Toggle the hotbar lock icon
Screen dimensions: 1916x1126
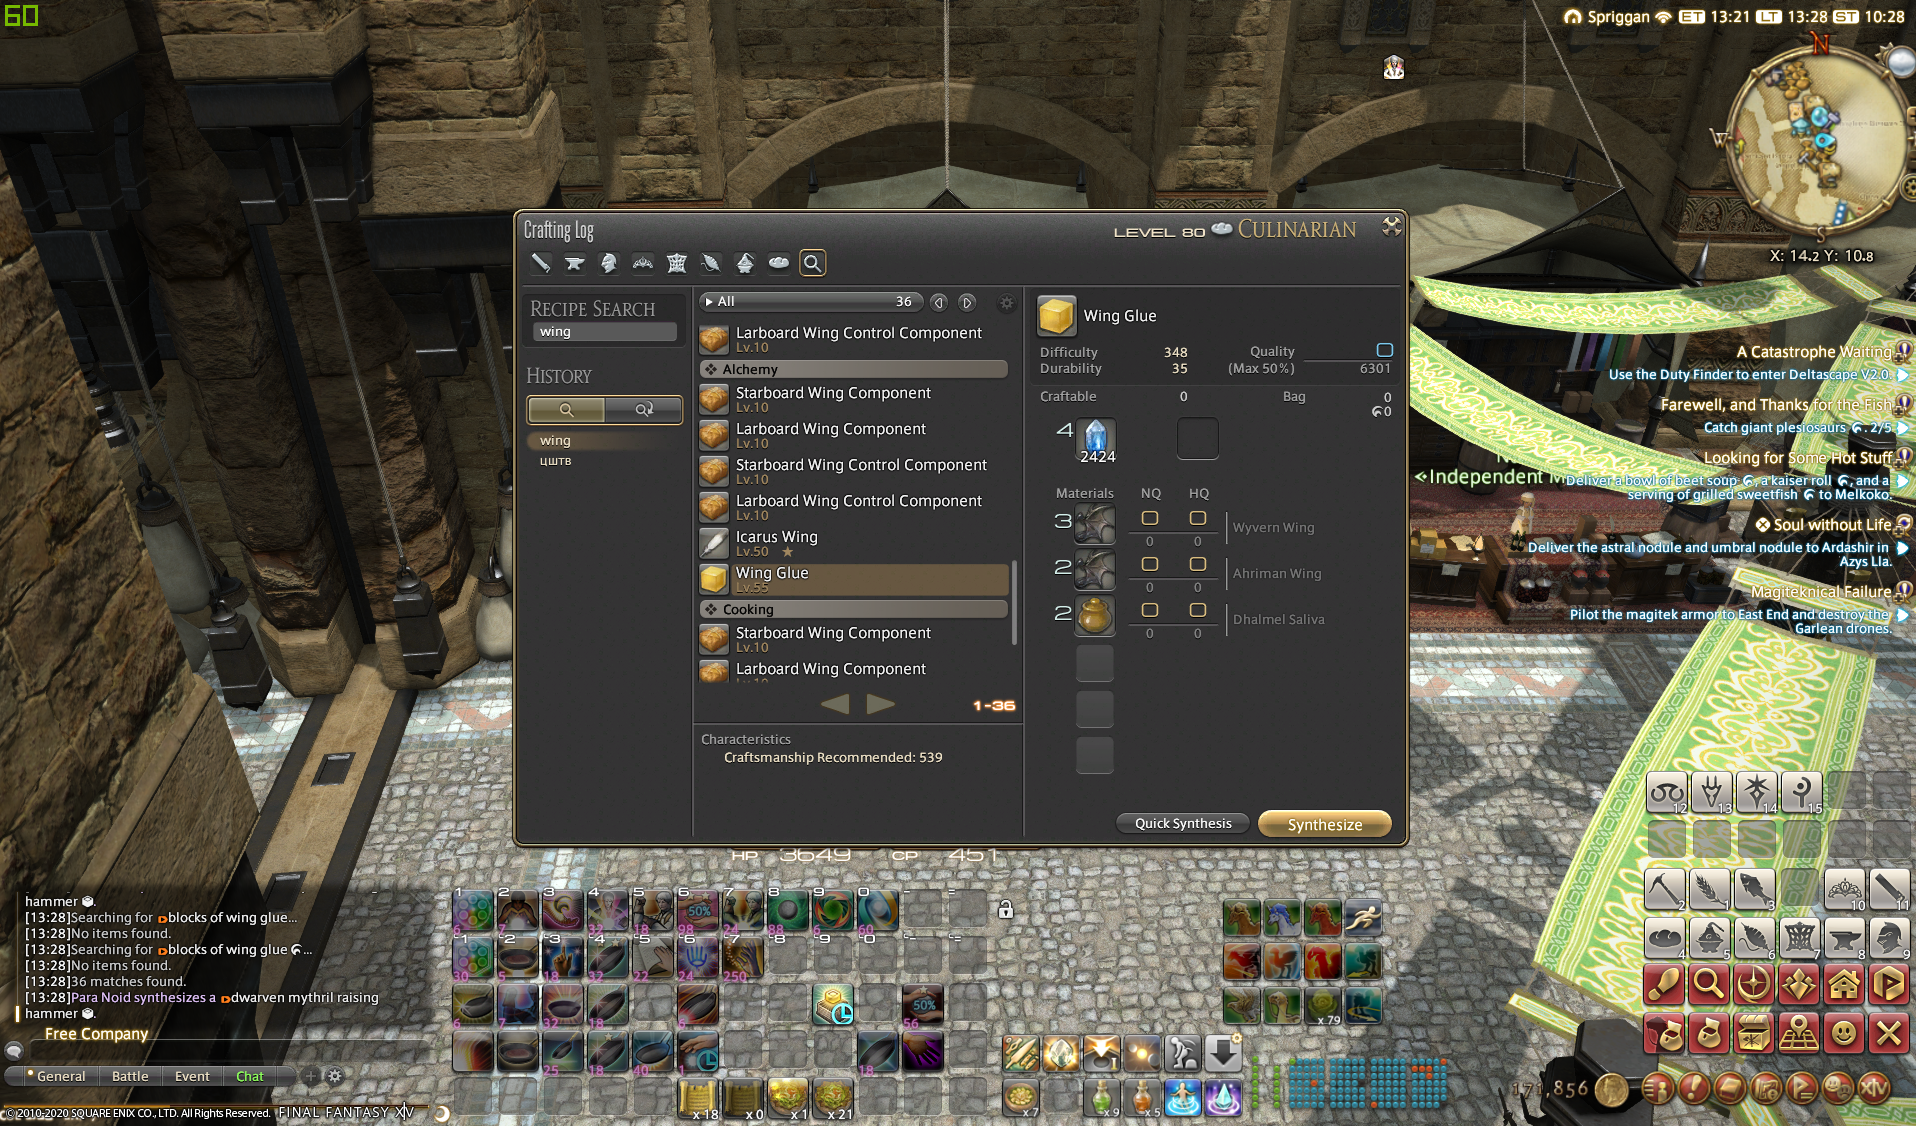point(1006,909)
